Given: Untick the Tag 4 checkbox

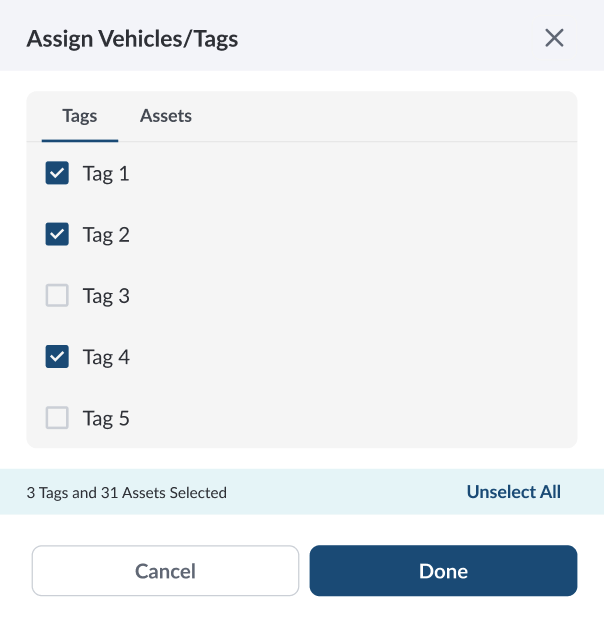Looking at the screenshot, I should point(57,357).
